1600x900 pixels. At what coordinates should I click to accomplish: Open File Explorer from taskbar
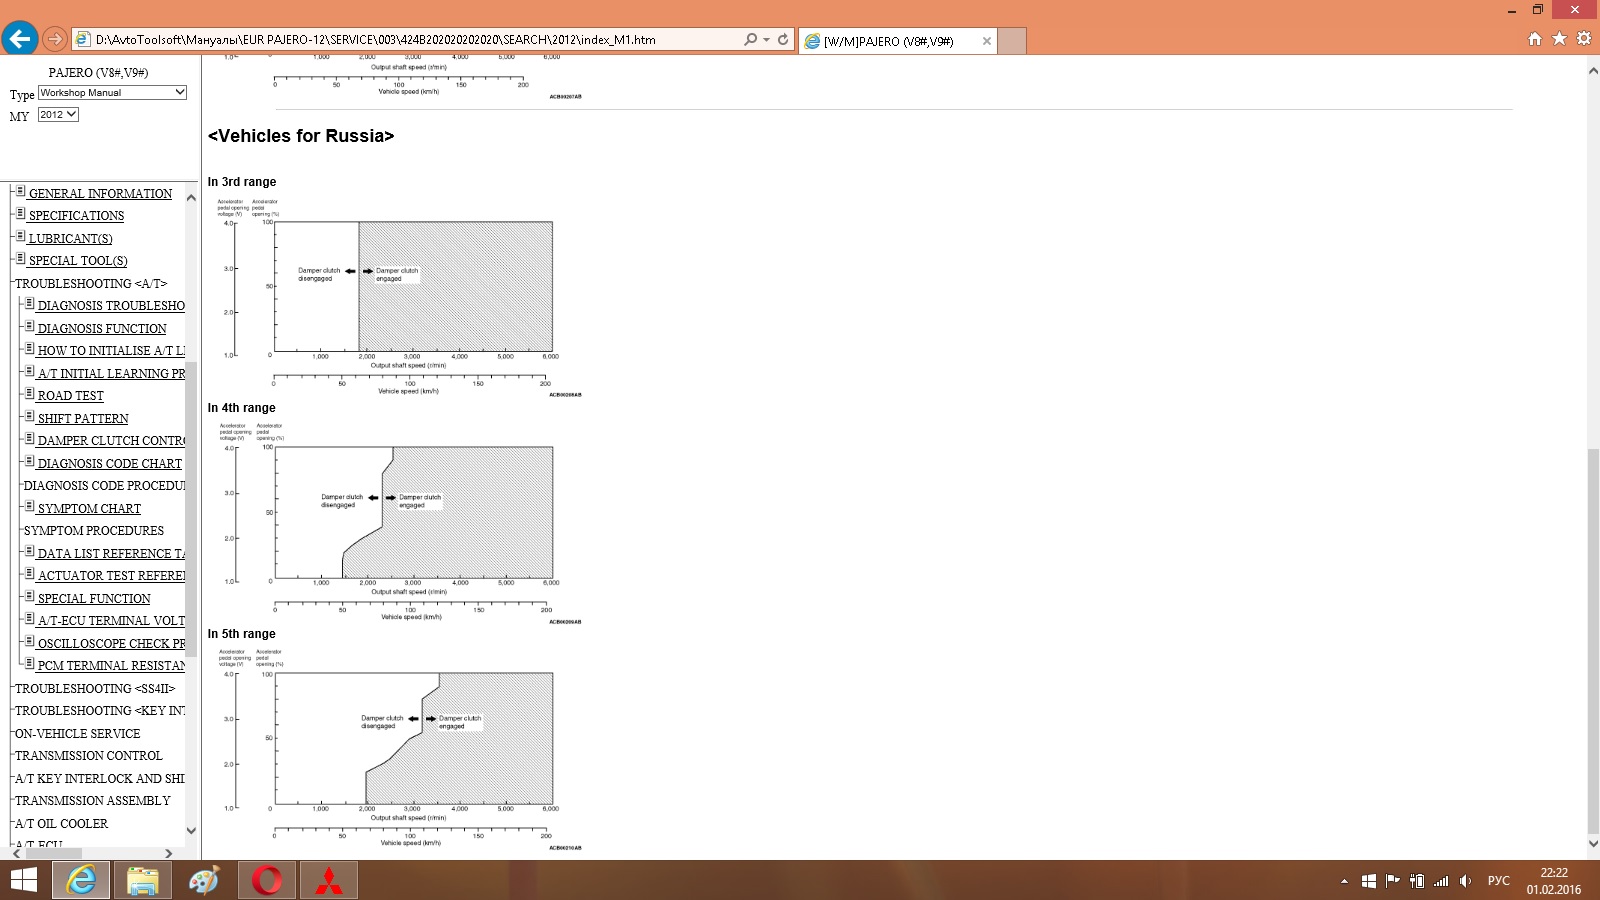click(143, 881)
